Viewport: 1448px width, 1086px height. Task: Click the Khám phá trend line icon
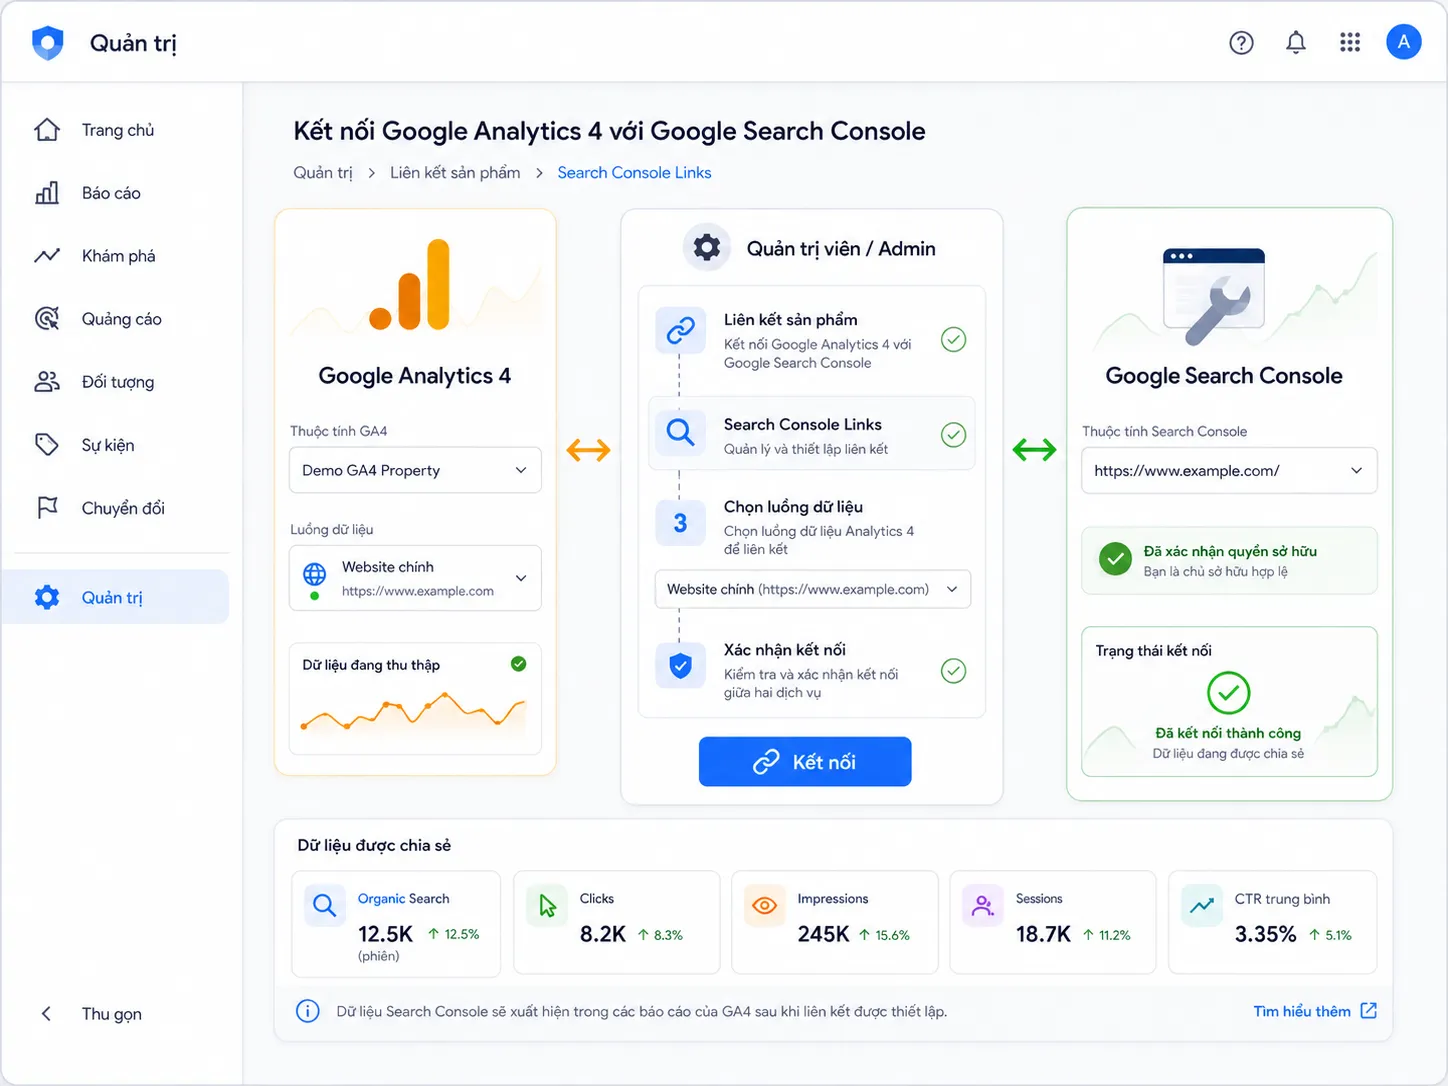point(47,256)
